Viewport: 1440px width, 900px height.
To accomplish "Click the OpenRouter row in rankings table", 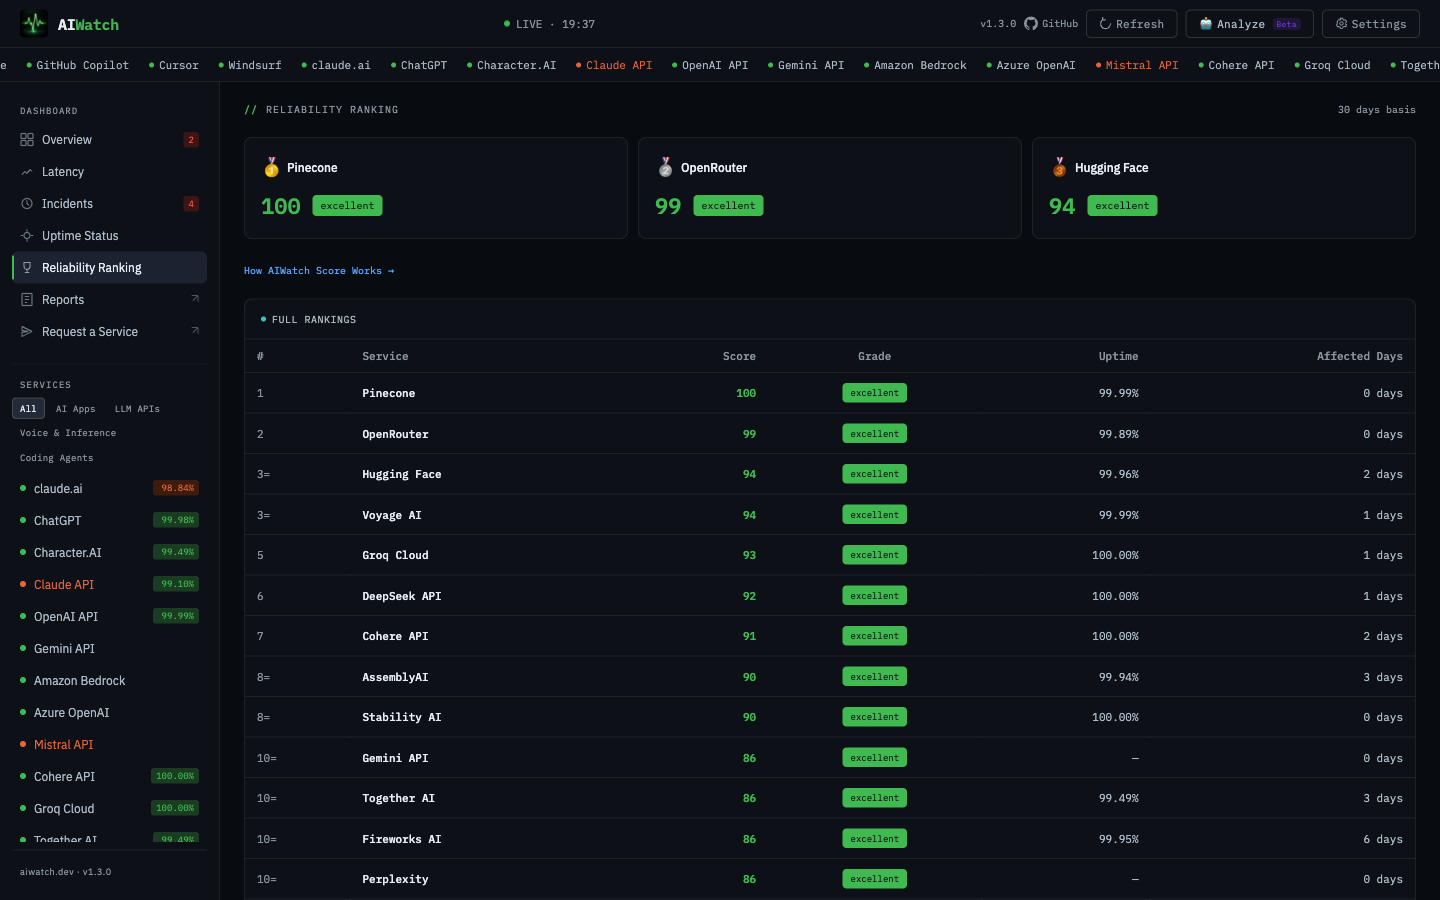I will pos(829,434).
